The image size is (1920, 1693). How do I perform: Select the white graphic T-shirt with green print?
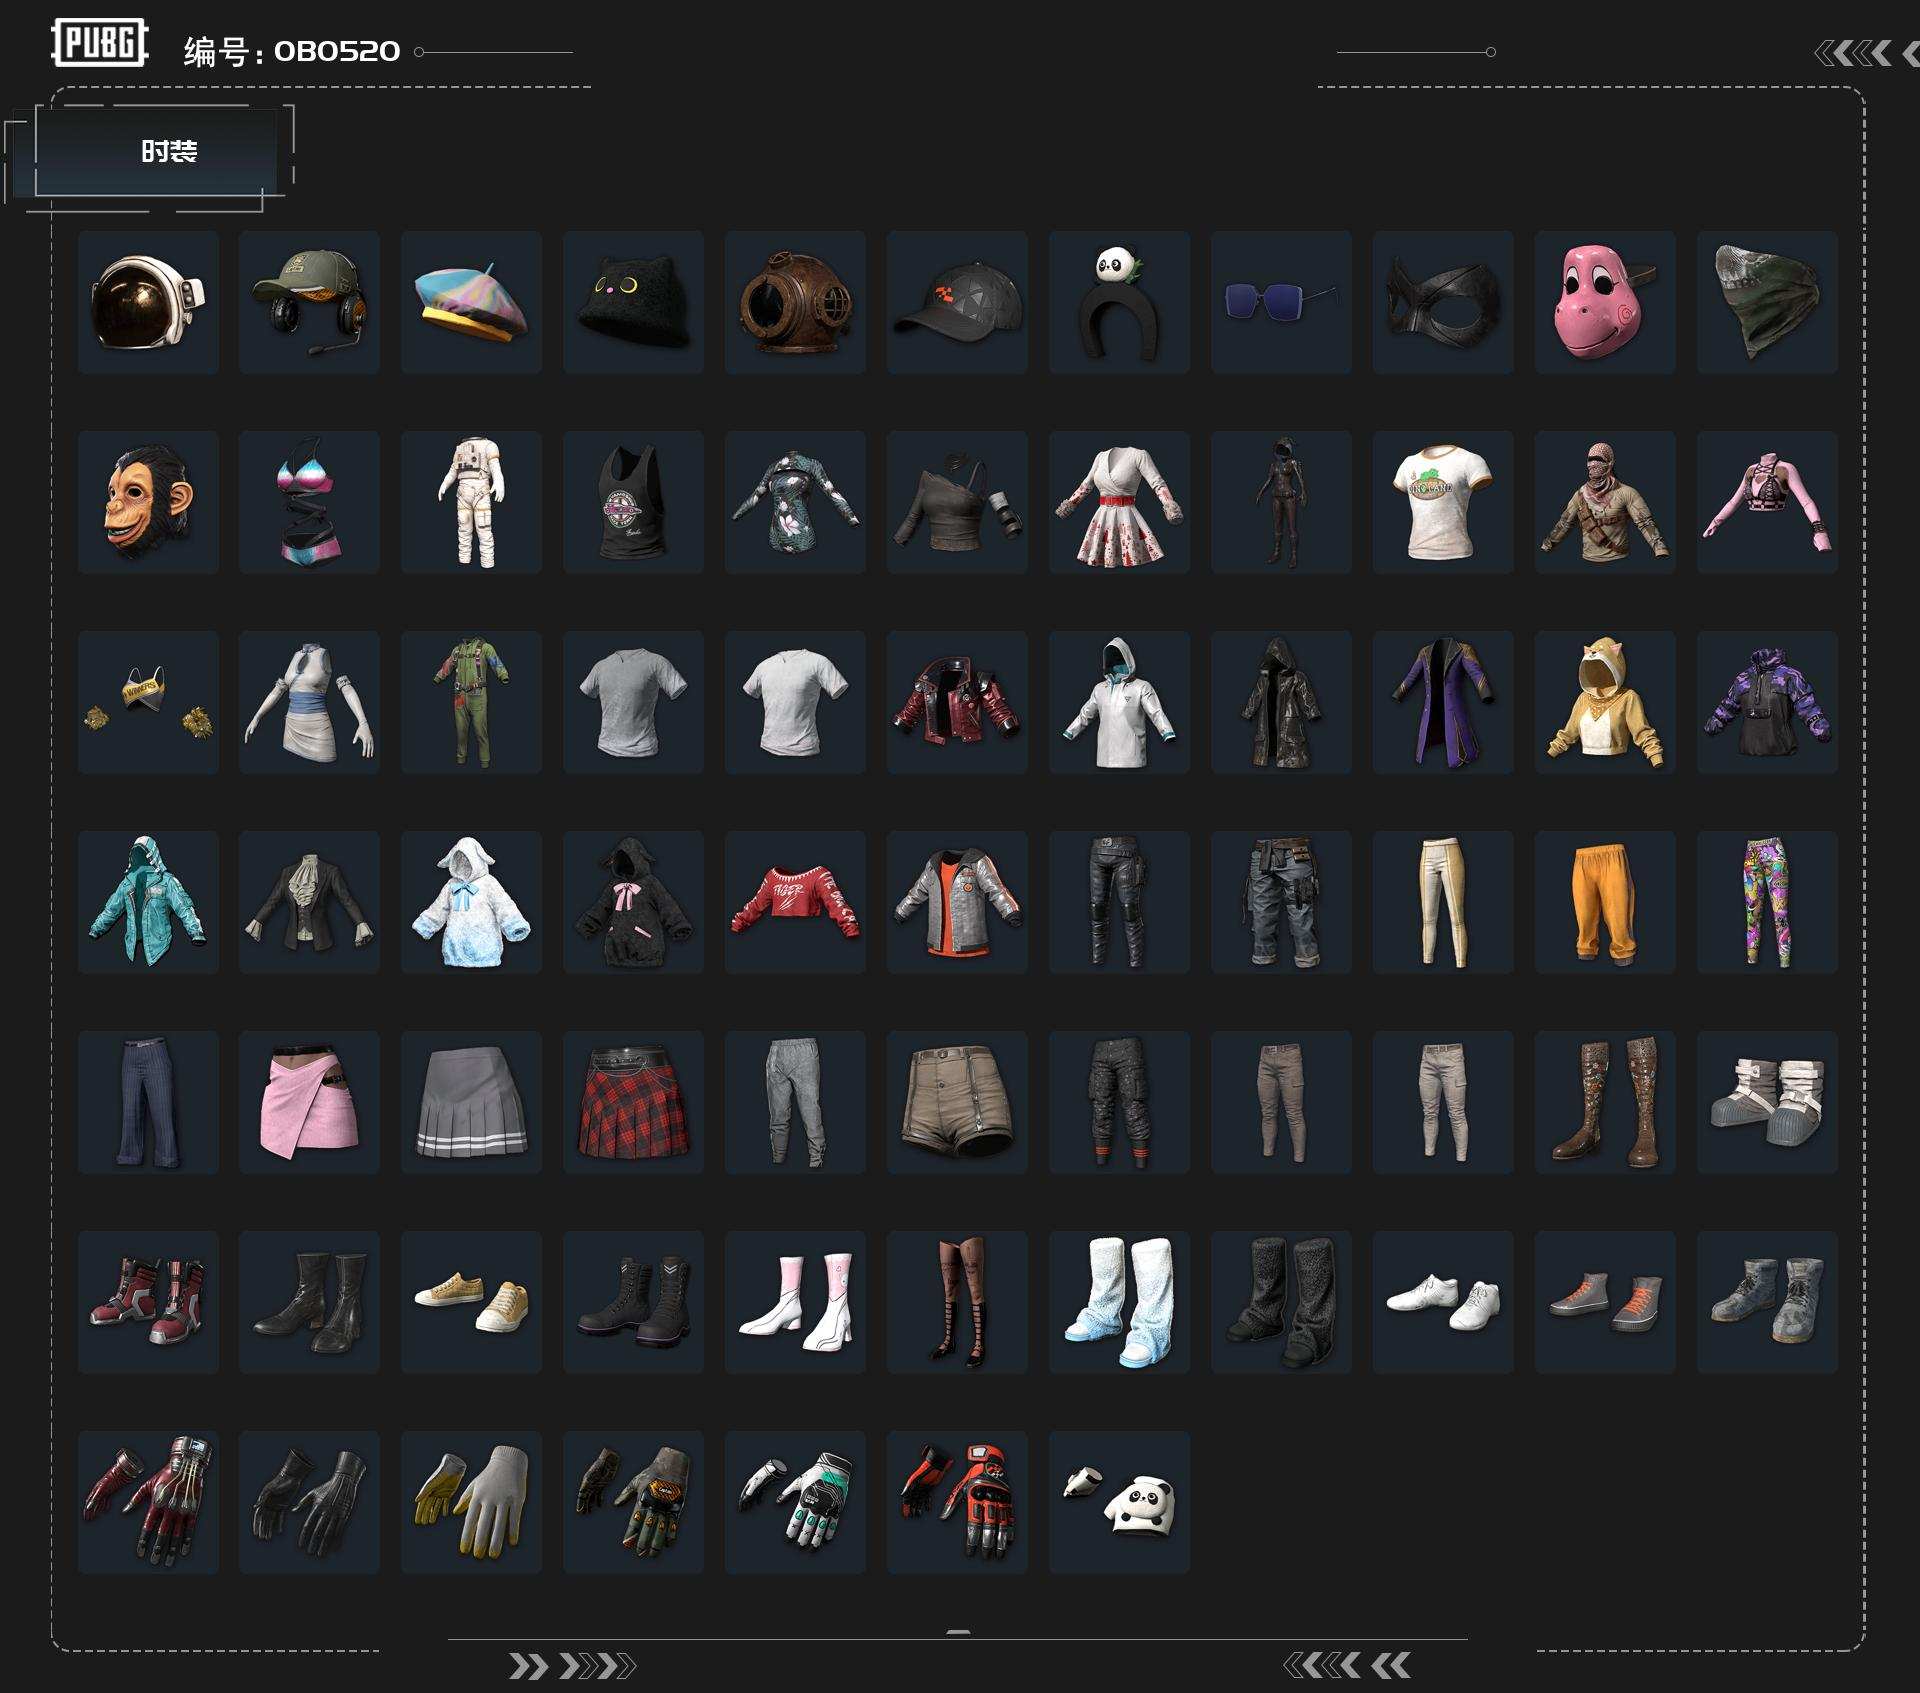pyautogui.click(x=1444, y=502)
